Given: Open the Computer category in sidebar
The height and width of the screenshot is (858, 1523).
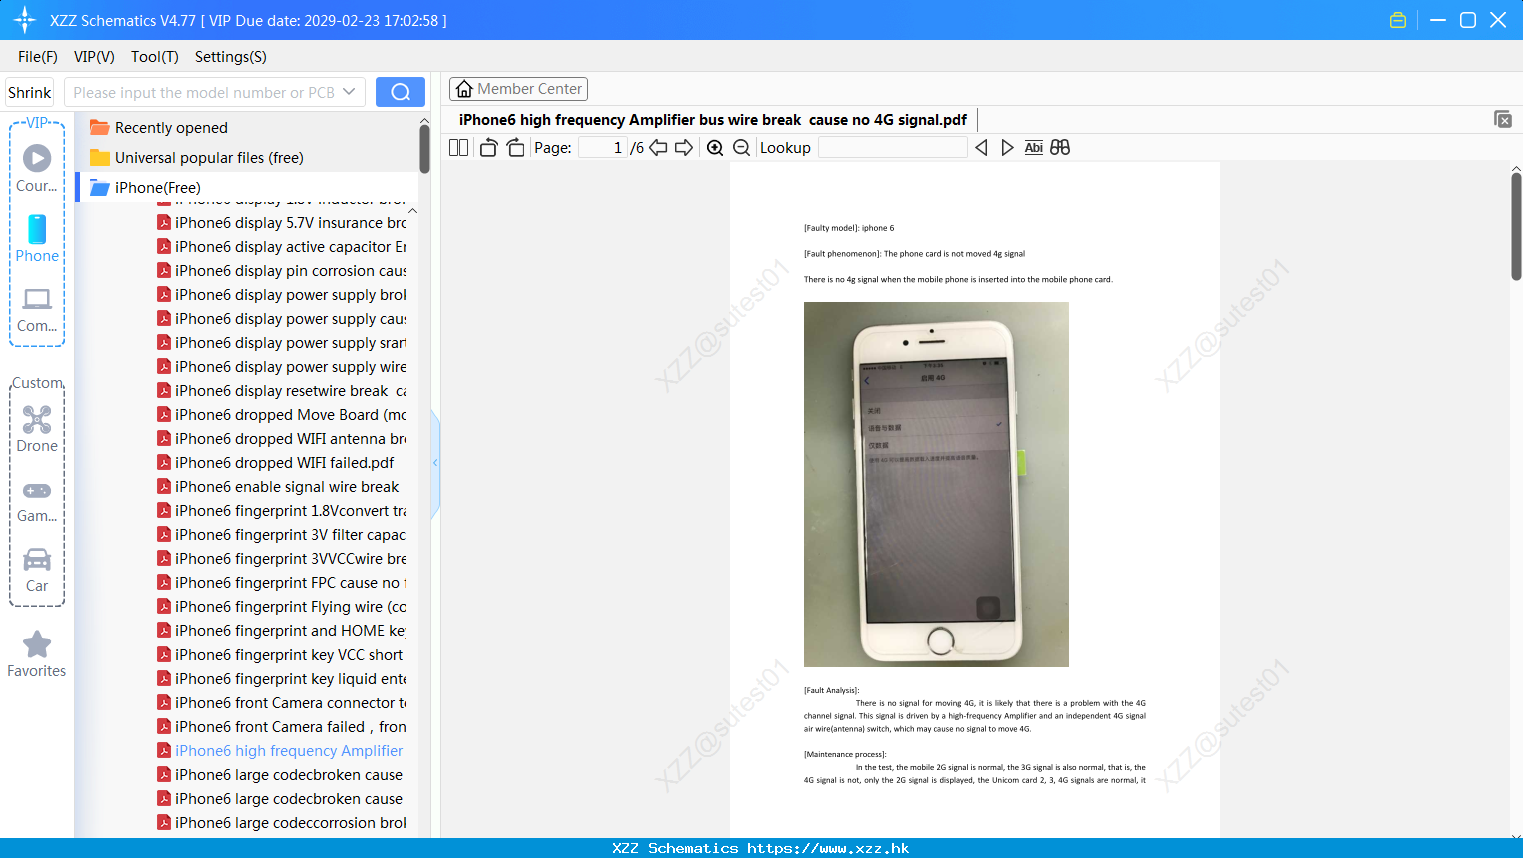Looking at the screenshot, I should 37,309.
